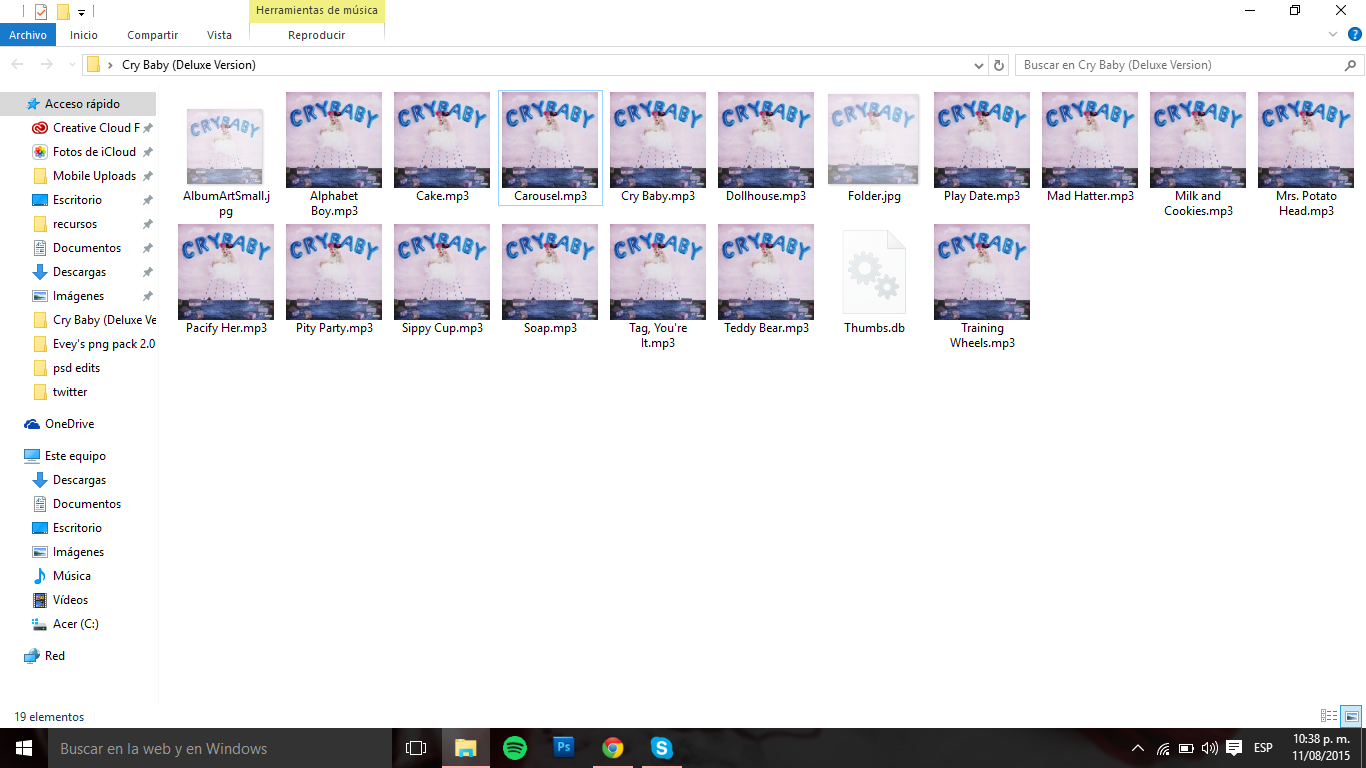Viewport: 1366px width, 768px height.
Task: Unpin icon next to Escritorio quick access
Action: tap(148, 200)
